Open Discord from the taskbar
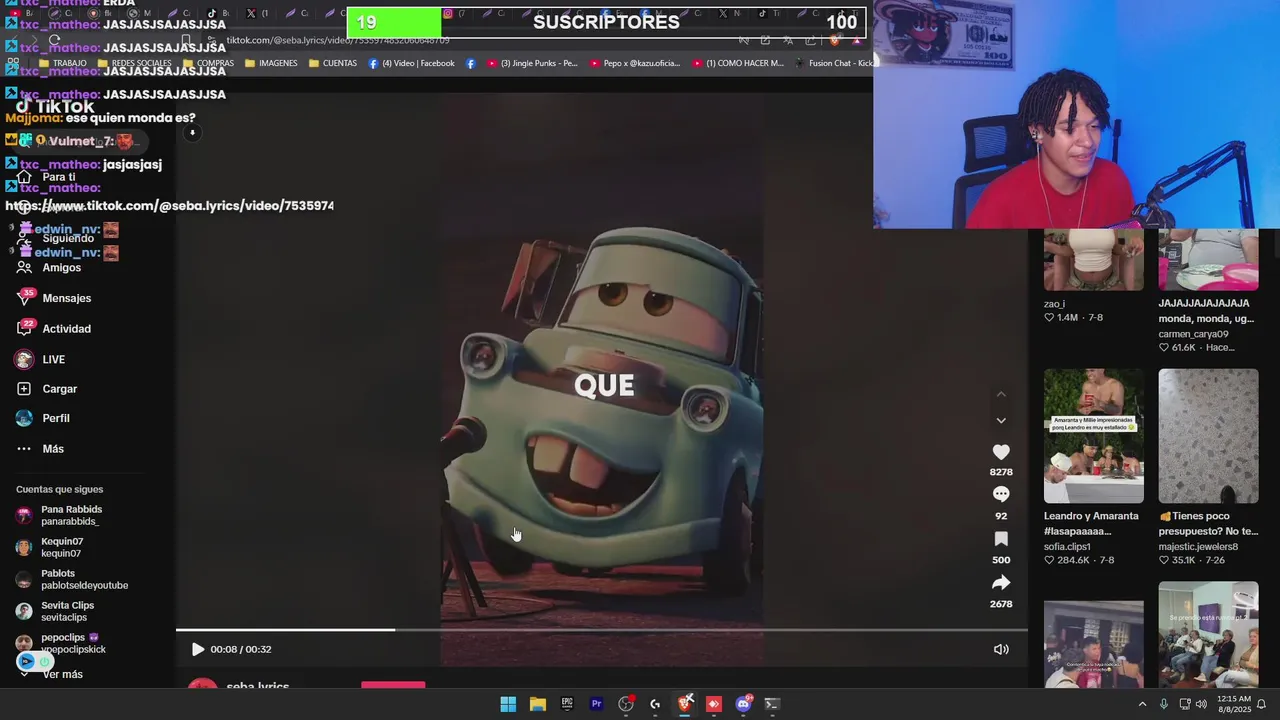Viewport: 1280px width, 720px height. tap(743, 704)
